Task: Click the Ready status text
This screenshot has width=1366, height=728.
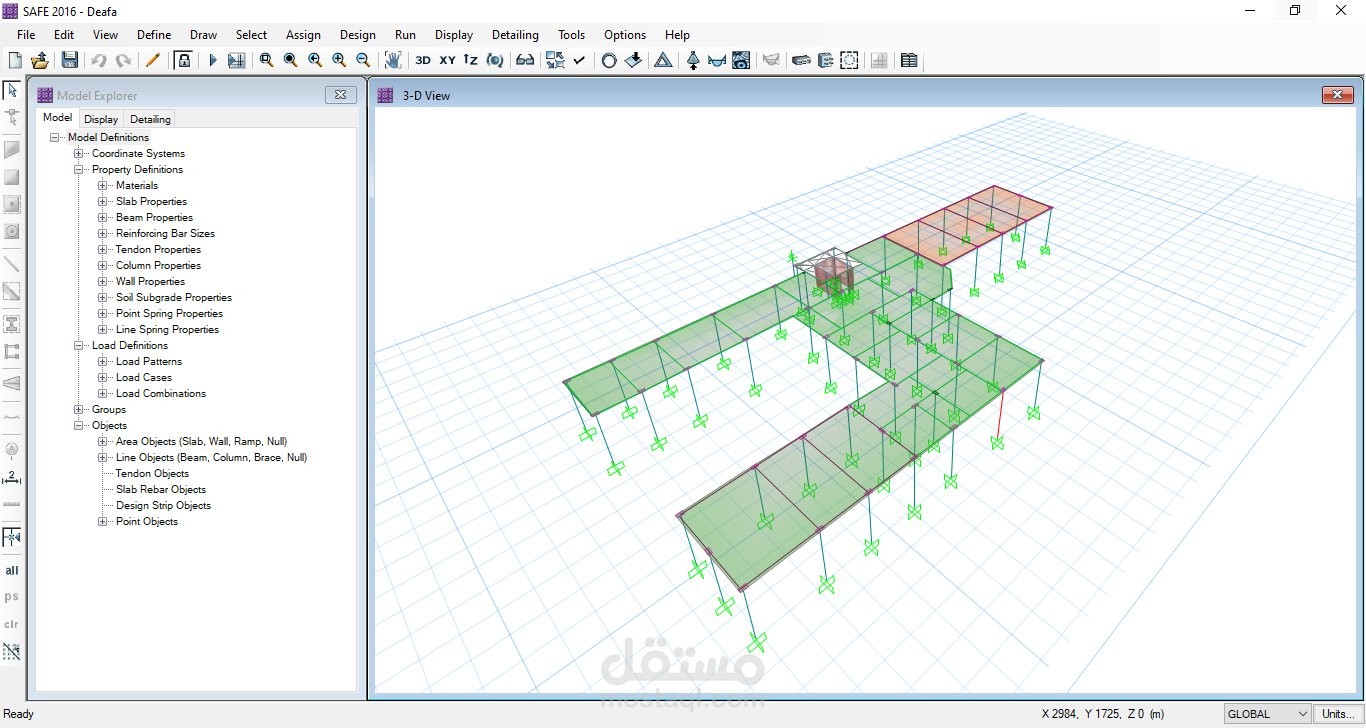Action: (19, 714)
